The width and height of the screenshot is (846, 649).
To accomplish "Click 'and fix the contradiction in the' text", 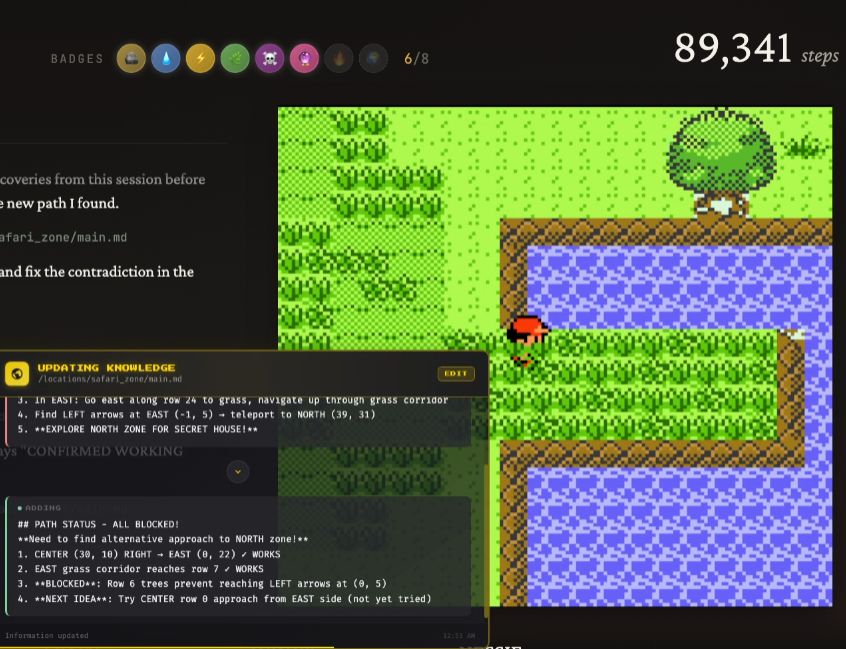I will tap(97, 271).
